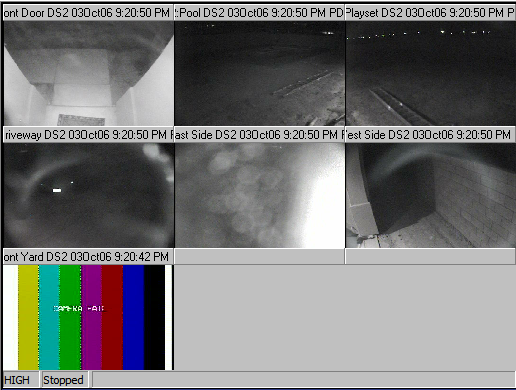Click the blank rightmost camera title bar
Screen dimensions: 516x390
coord(431,256)
